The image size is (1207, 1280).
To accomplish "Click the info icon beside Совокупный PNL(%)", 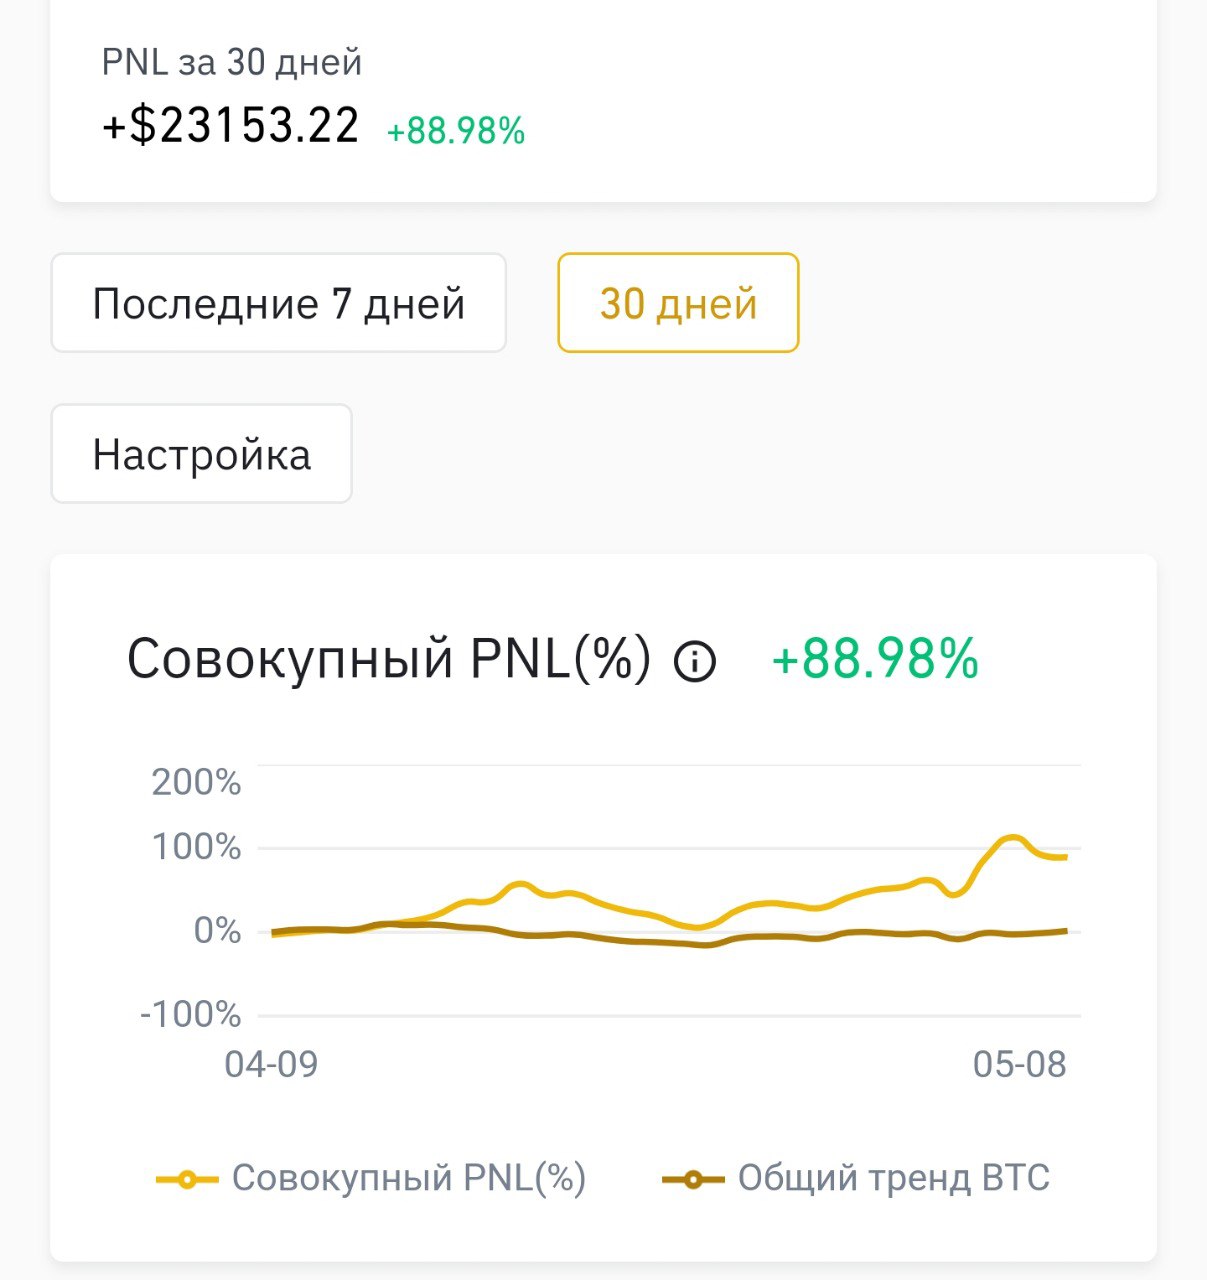I will pyautogui.click(x=695, y=661).
